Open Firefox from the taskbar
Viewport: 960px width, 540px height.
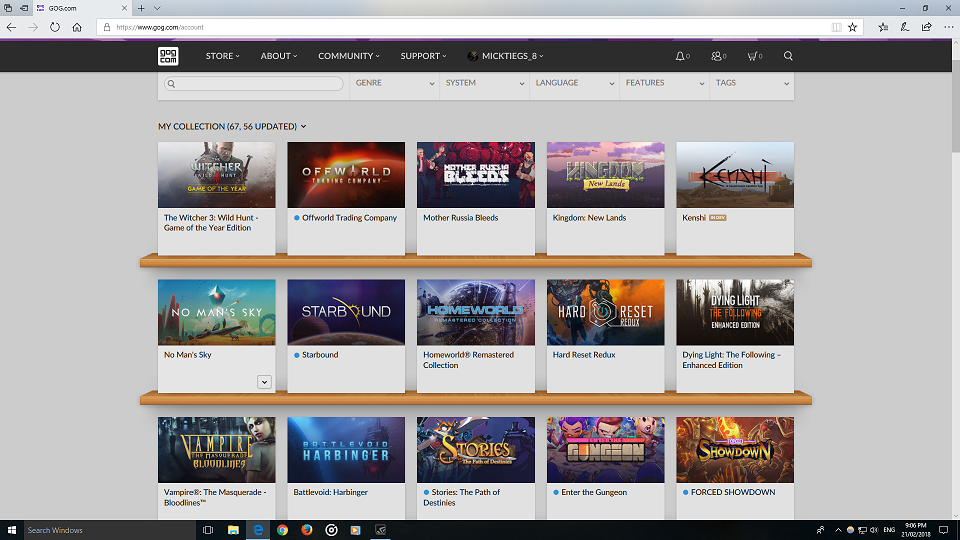307,530
